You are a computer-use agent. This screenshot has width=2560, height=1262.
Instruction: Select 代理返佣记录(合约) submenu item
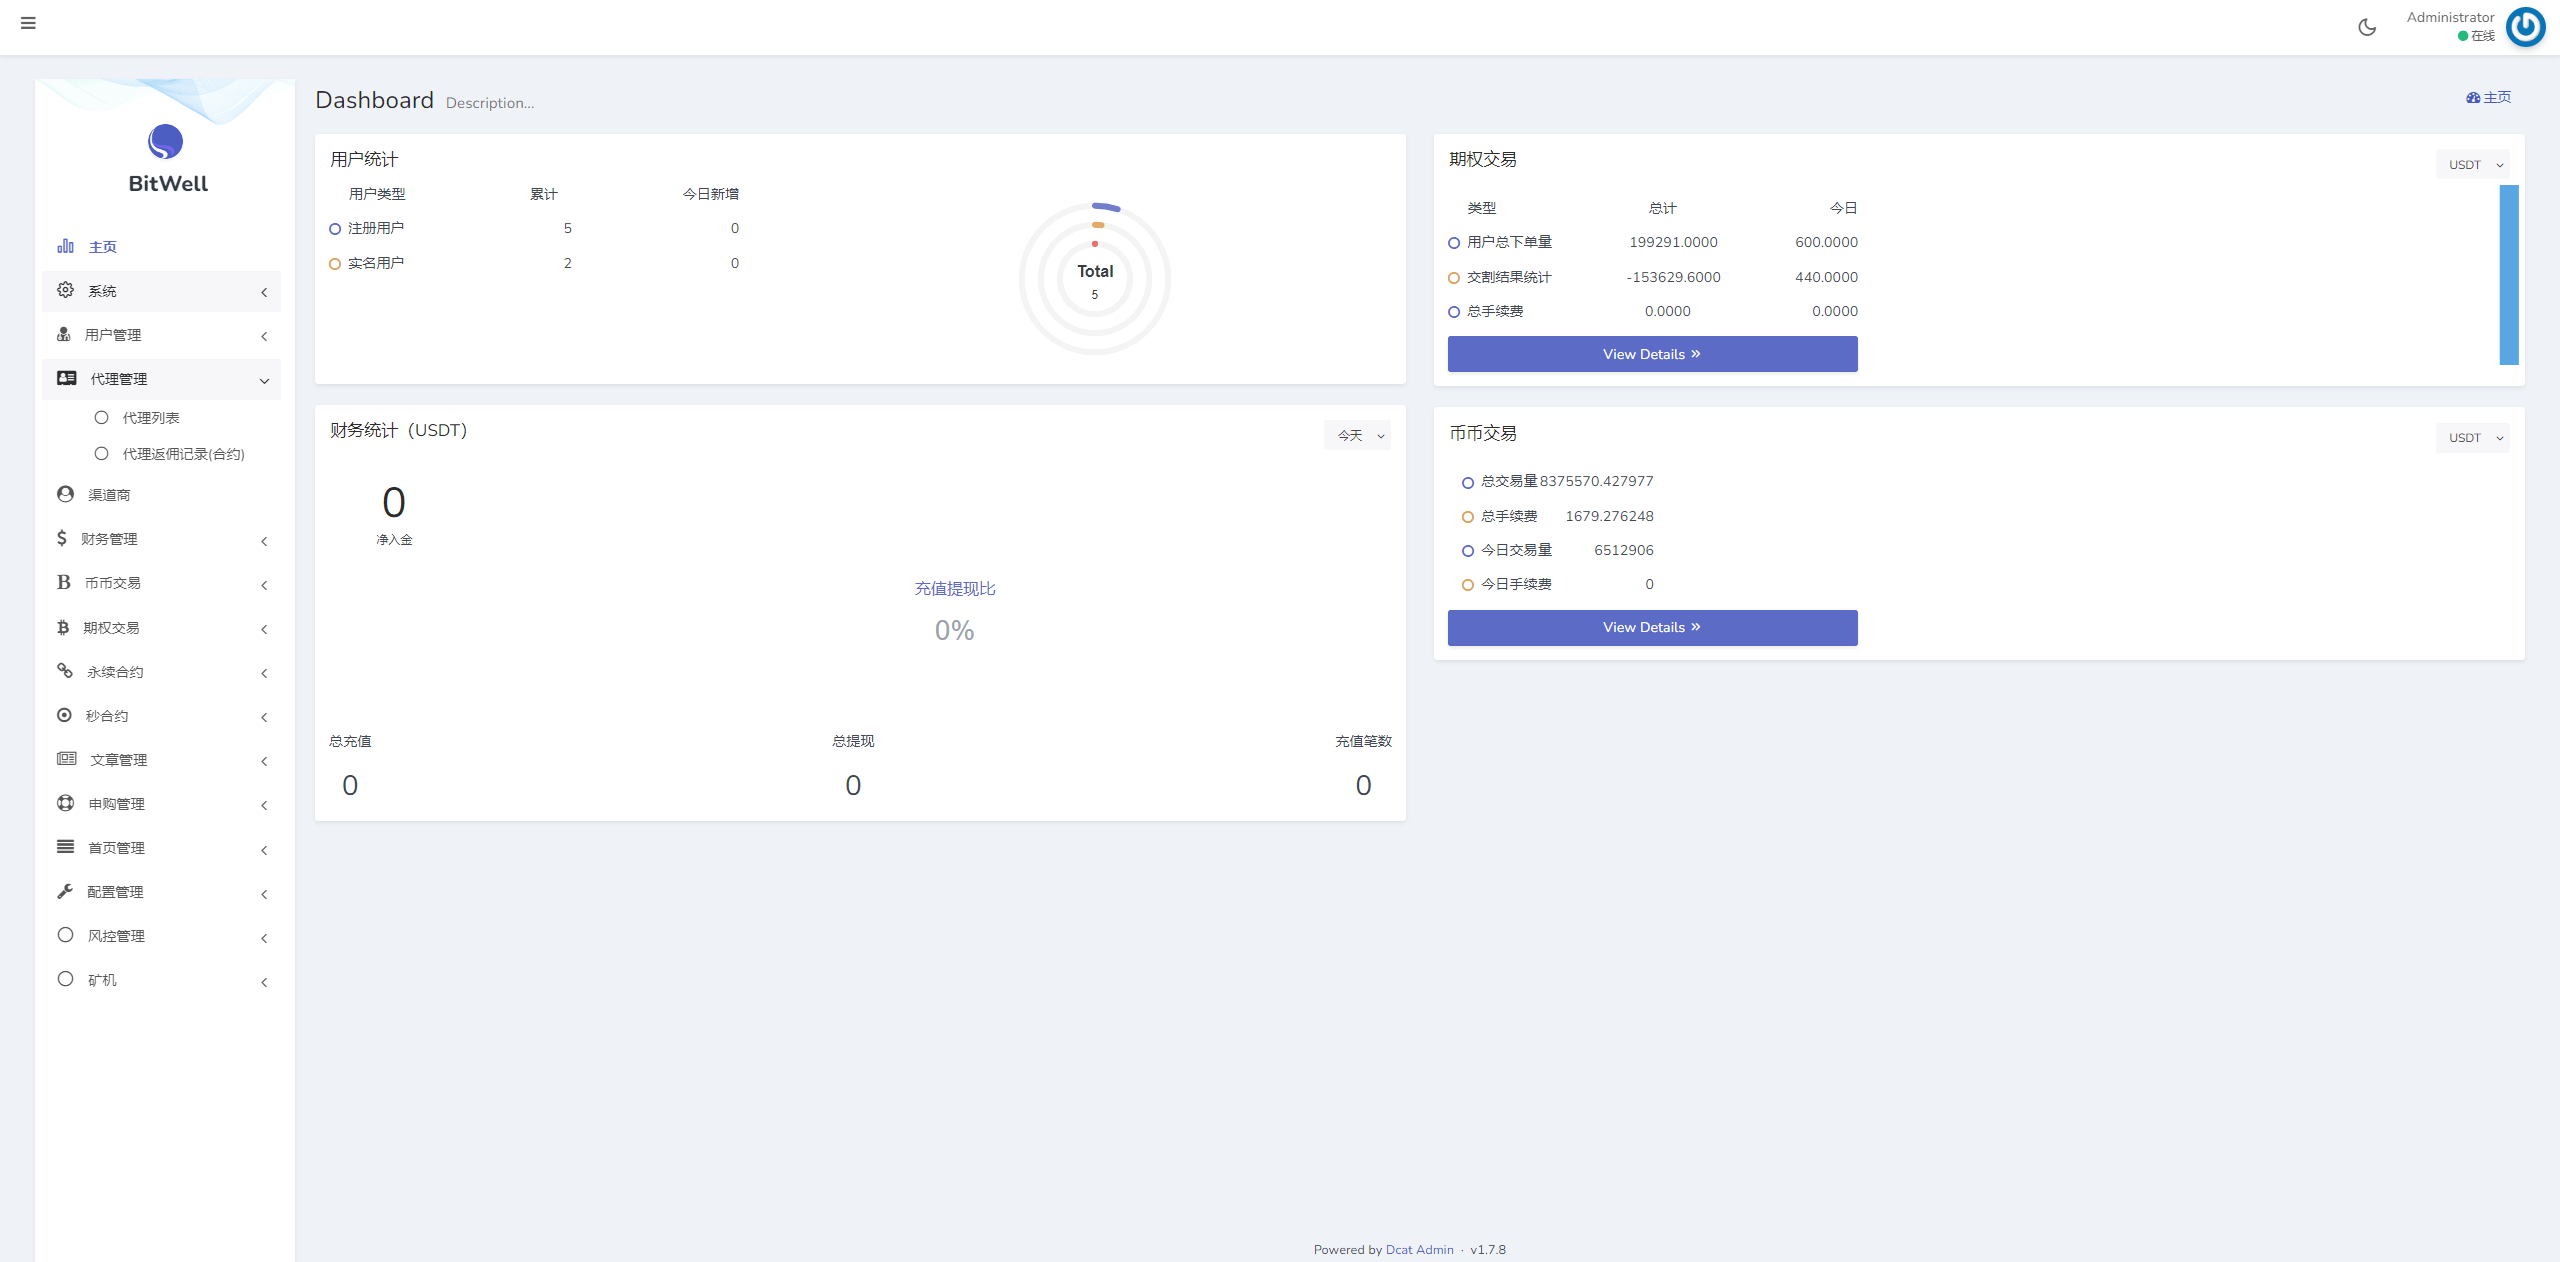(x=183, y=454)
